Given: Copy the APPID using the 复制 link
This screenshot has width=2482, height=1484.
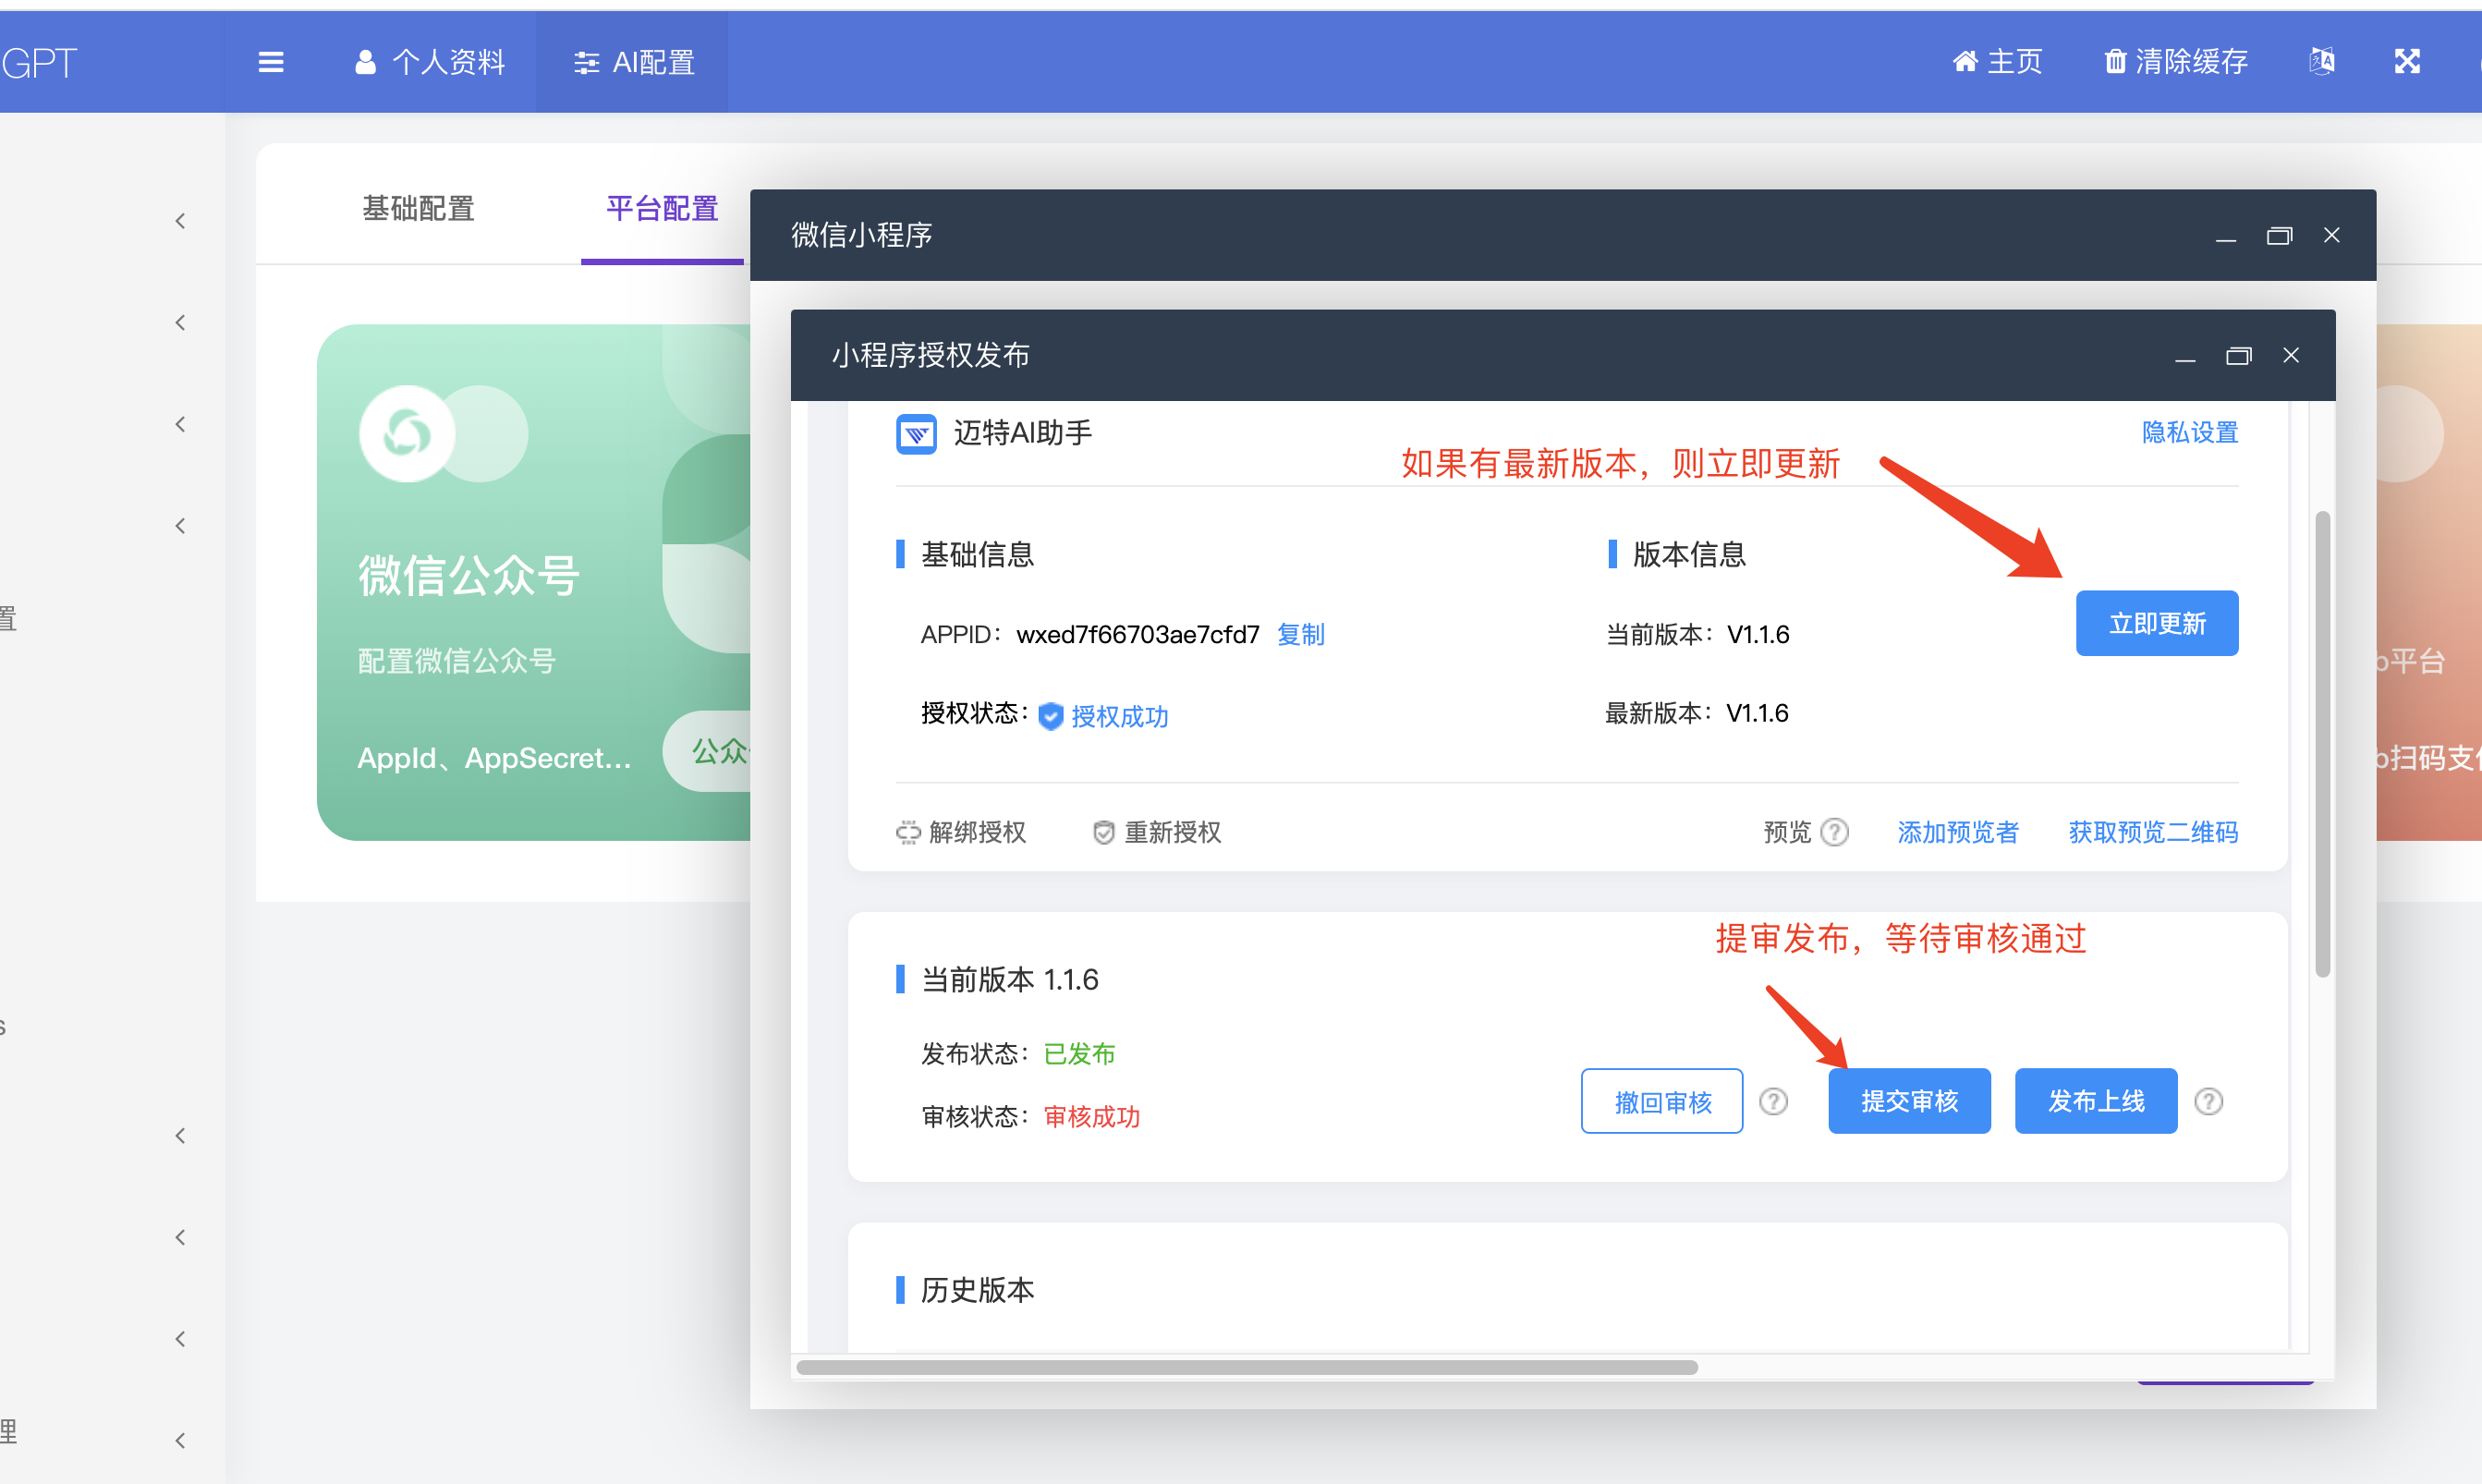Looking at the screenshot, I should (1300, 634).
